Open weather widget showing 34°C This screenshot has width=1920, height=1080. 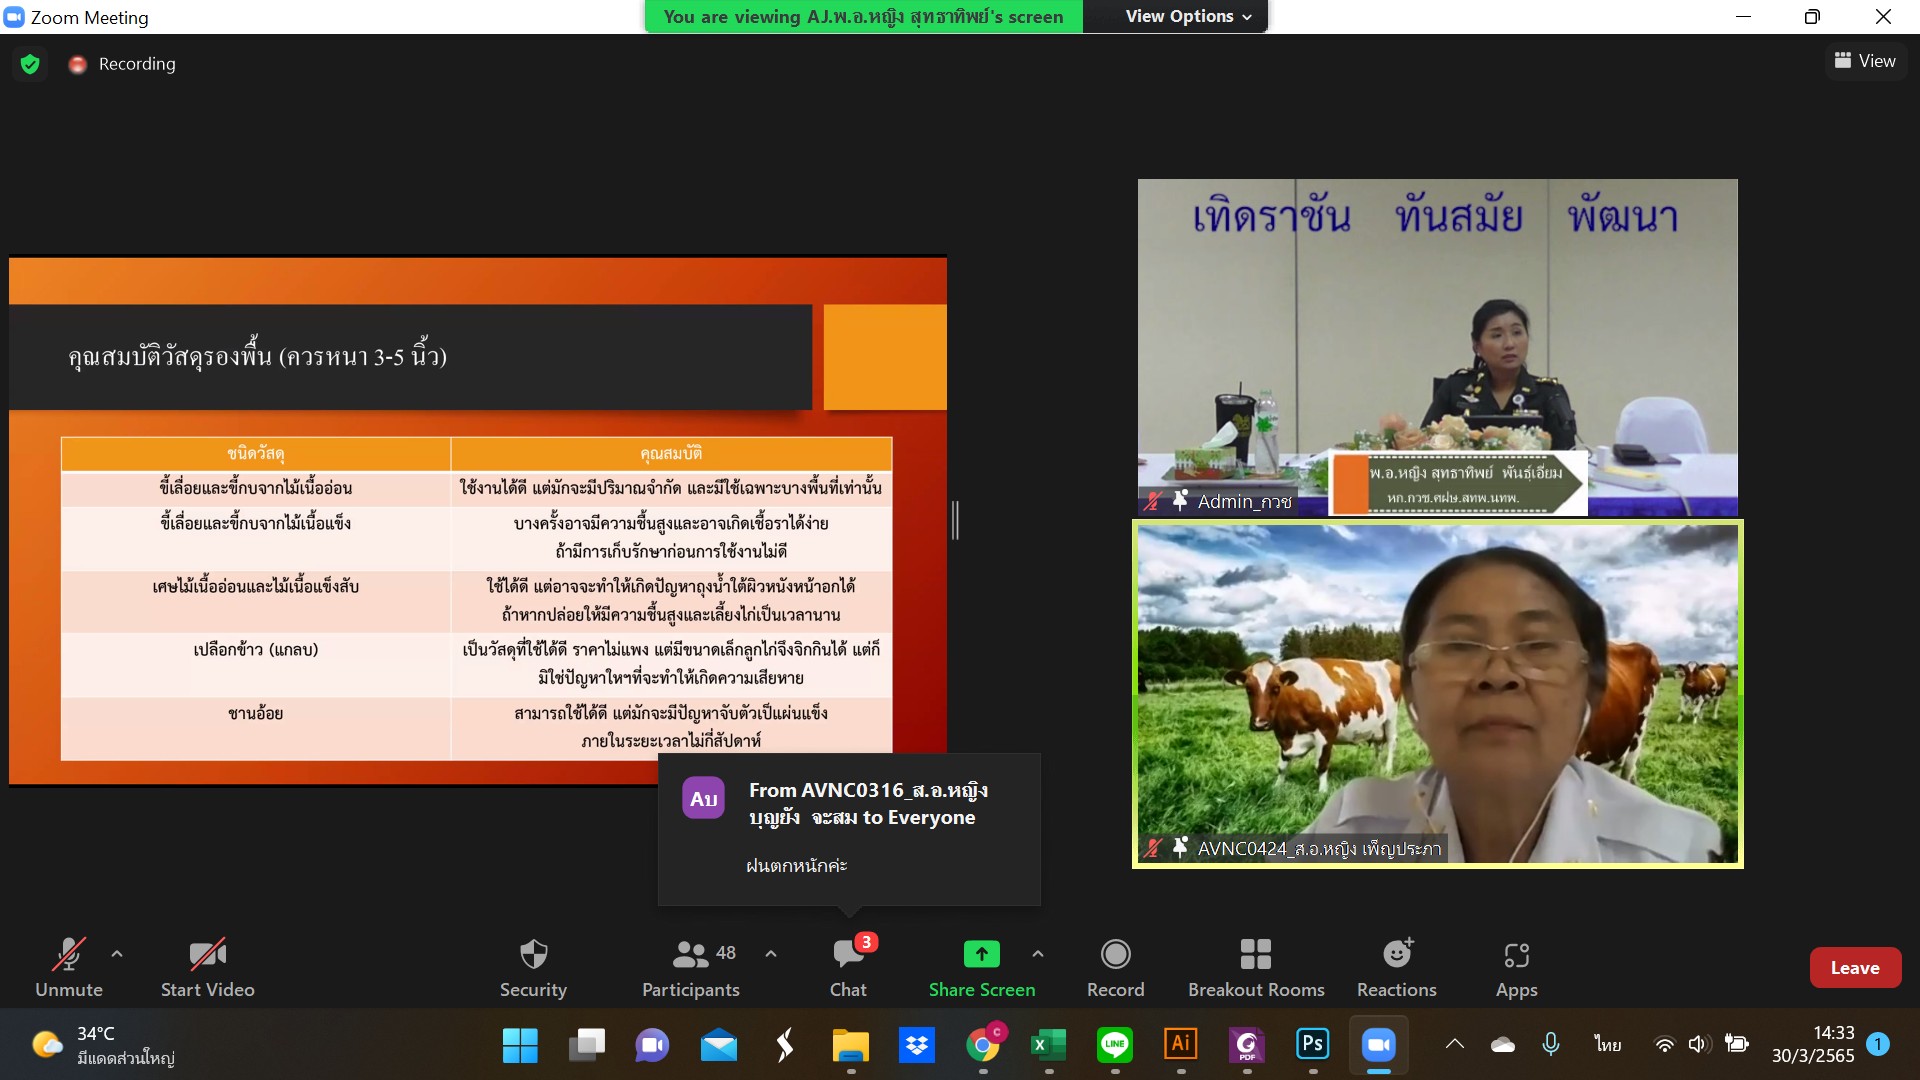click(102, 1045)
